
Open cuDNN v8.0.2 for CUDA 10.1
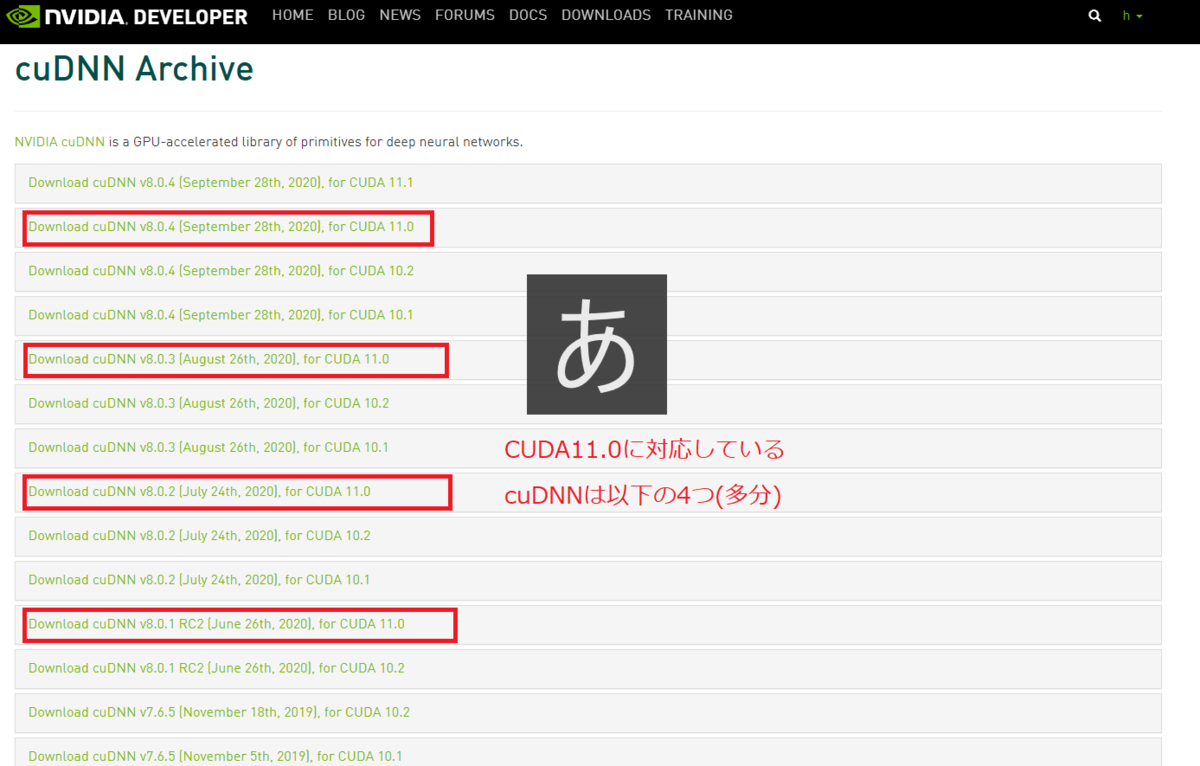tap(588, 579)
